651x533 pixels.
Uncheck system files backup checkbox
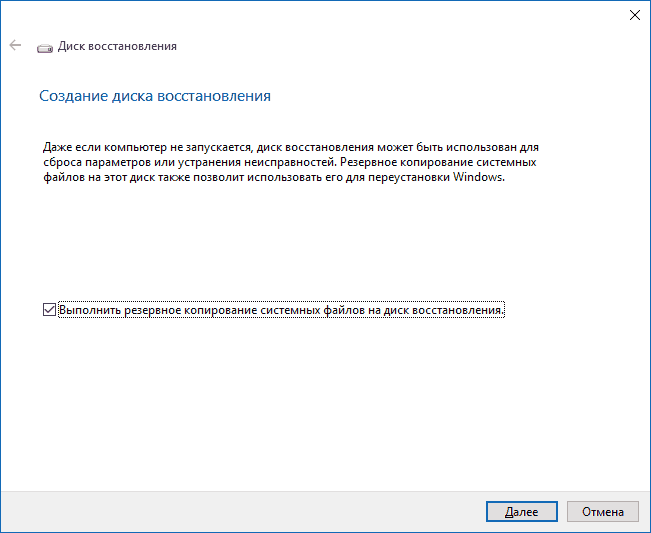click(x=49, y=310)
